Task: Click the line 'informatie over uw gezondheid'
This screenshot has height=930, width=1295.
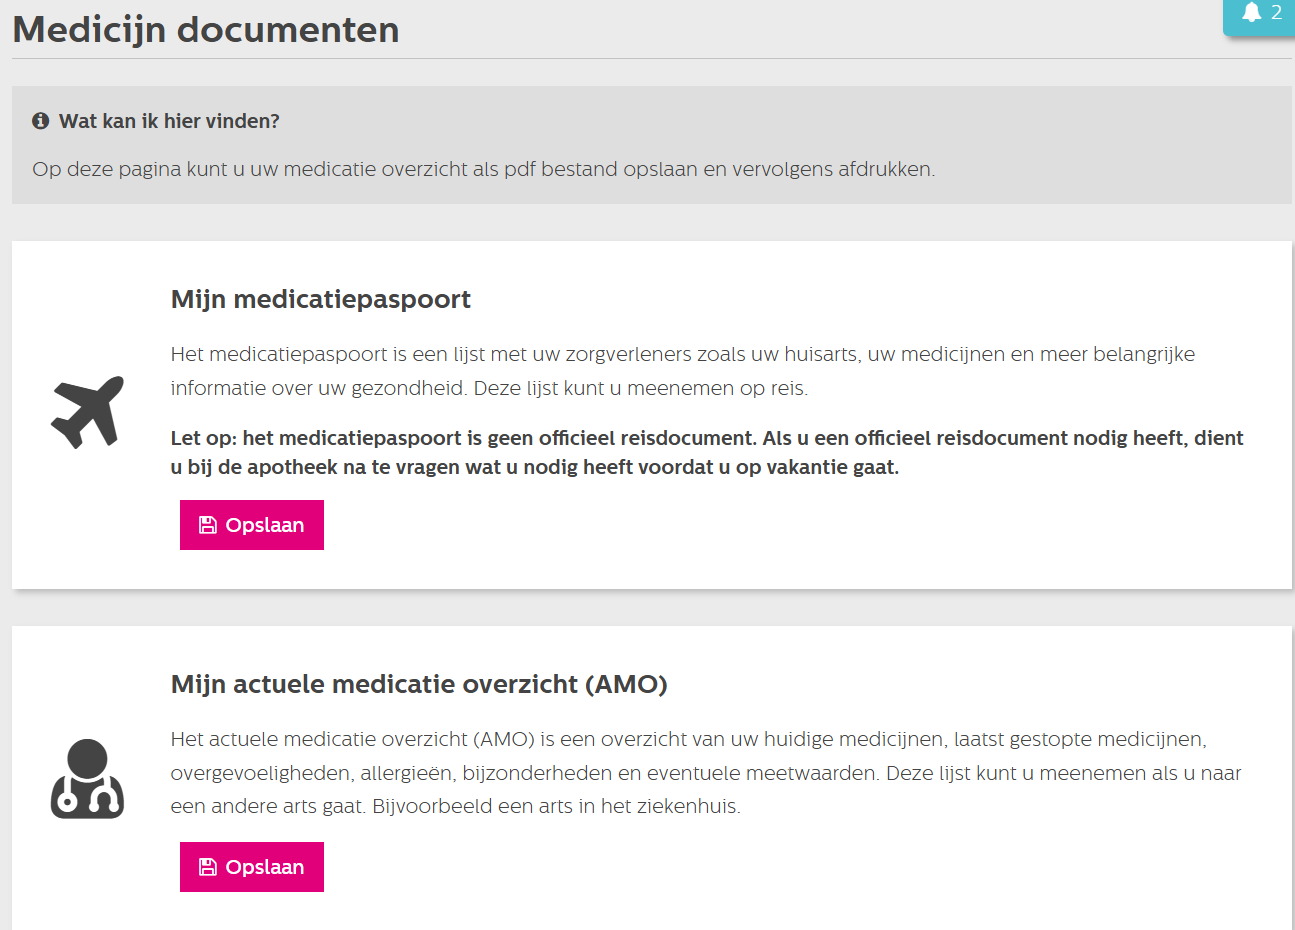Action: (x=488, y=388)
